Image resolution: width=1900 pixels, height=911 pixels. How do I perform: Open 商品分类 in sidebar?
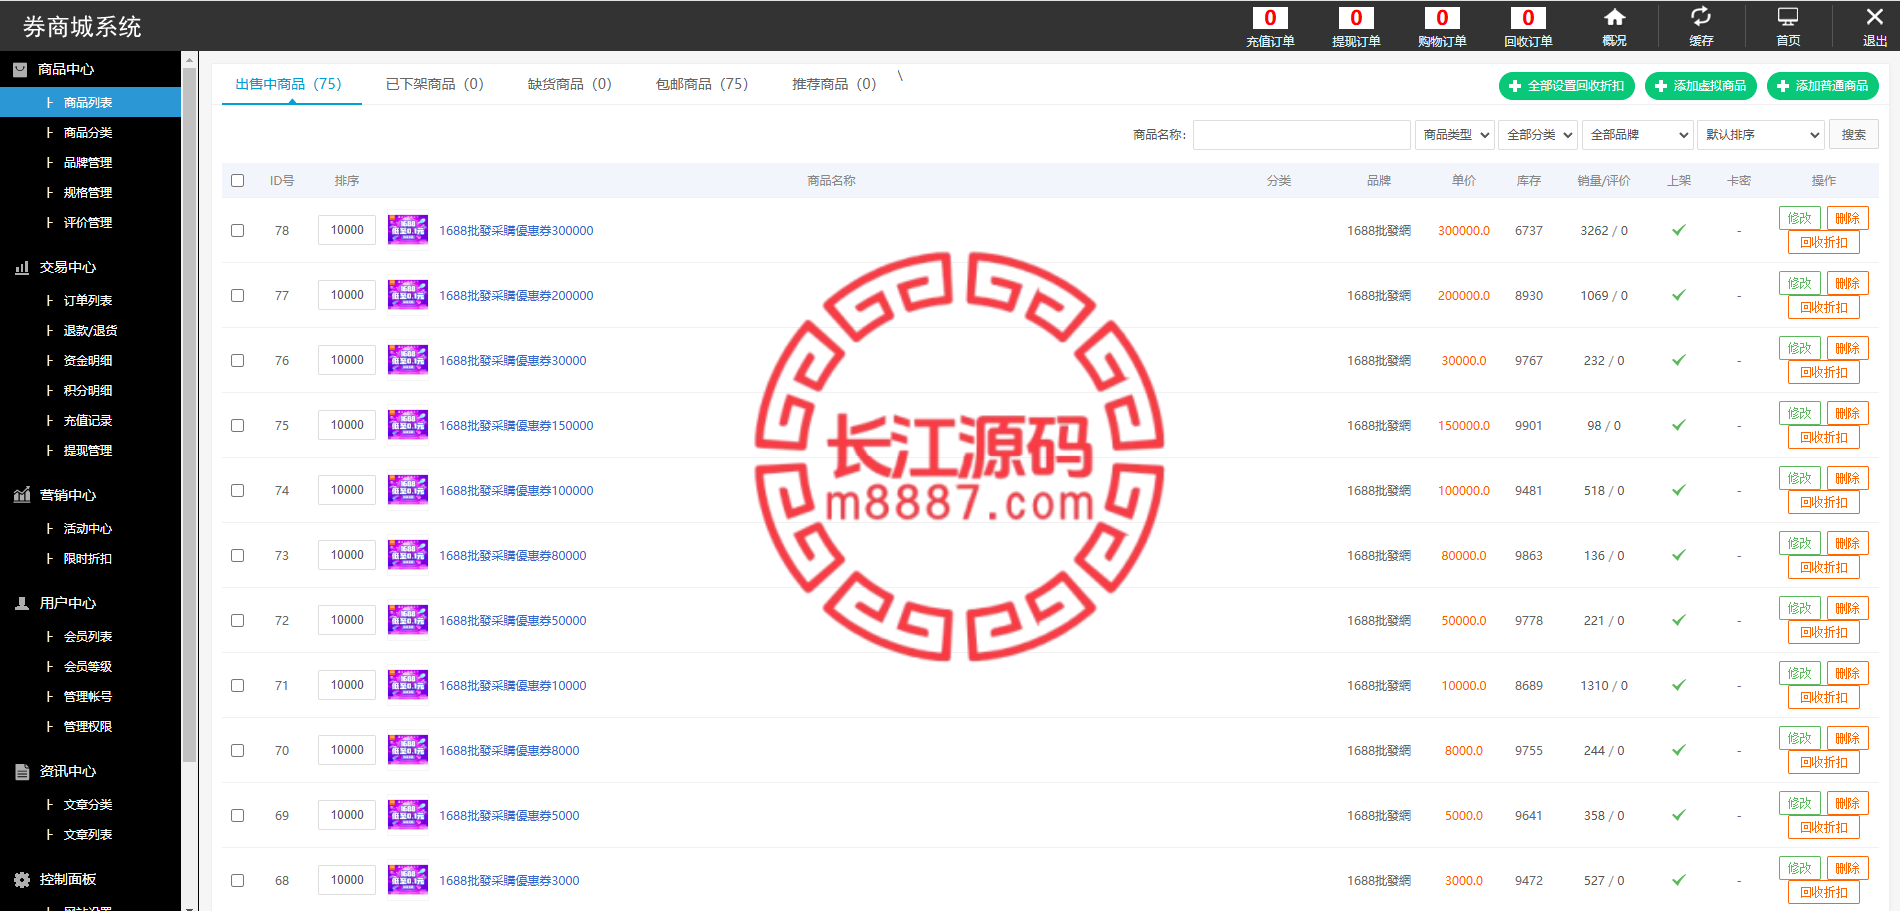90,132
